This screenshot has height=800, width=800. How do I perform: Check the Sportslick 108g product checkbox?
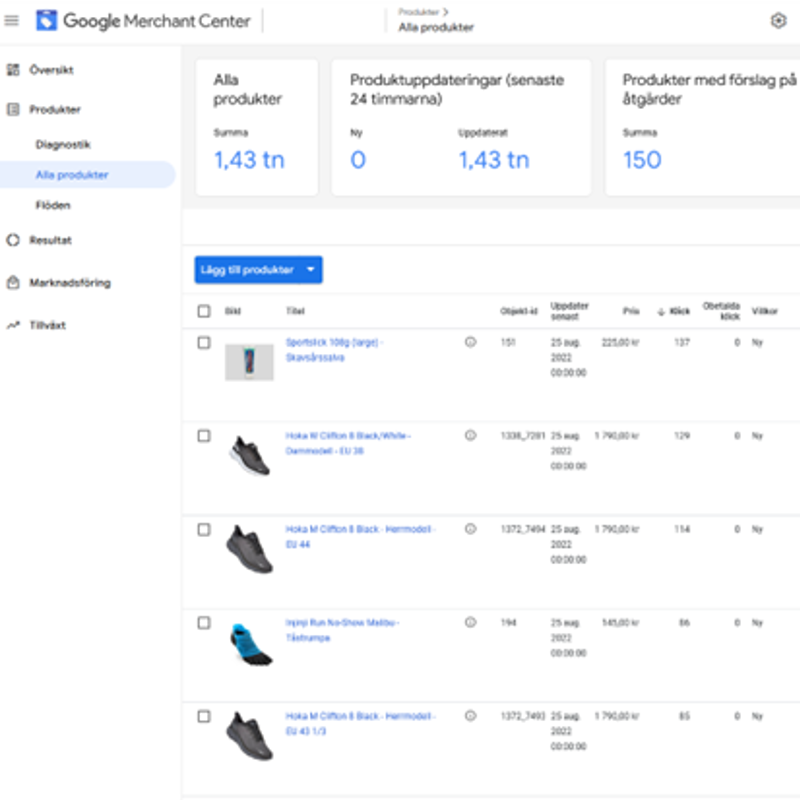204,343
